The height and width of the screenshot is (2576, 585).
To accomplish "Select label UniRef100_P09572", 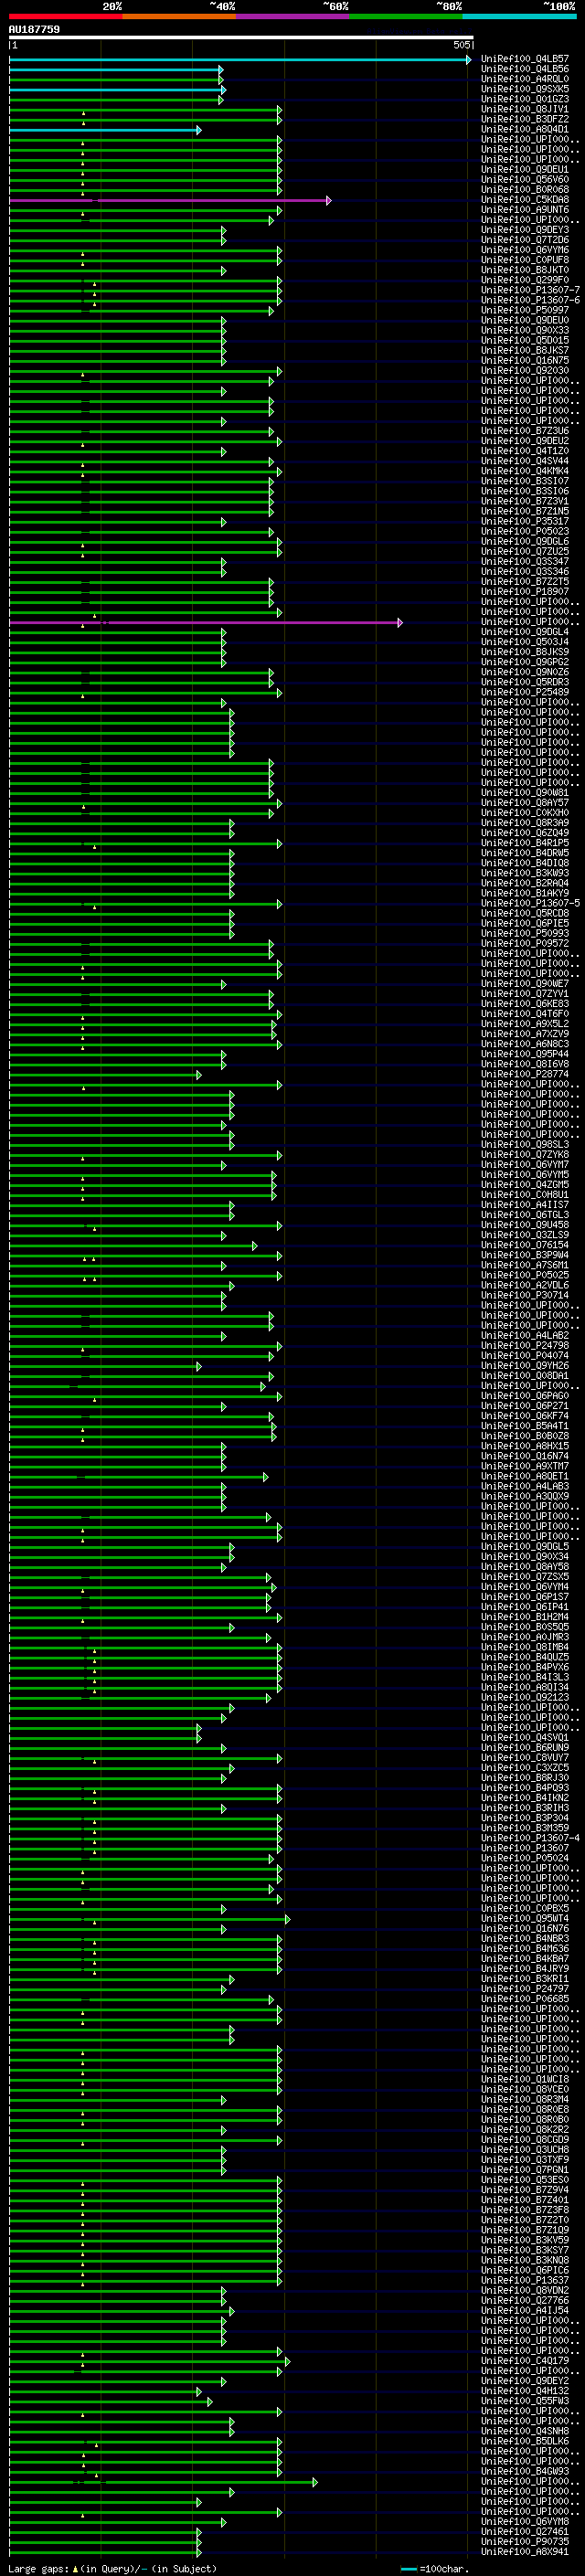I will coord(525,943).
